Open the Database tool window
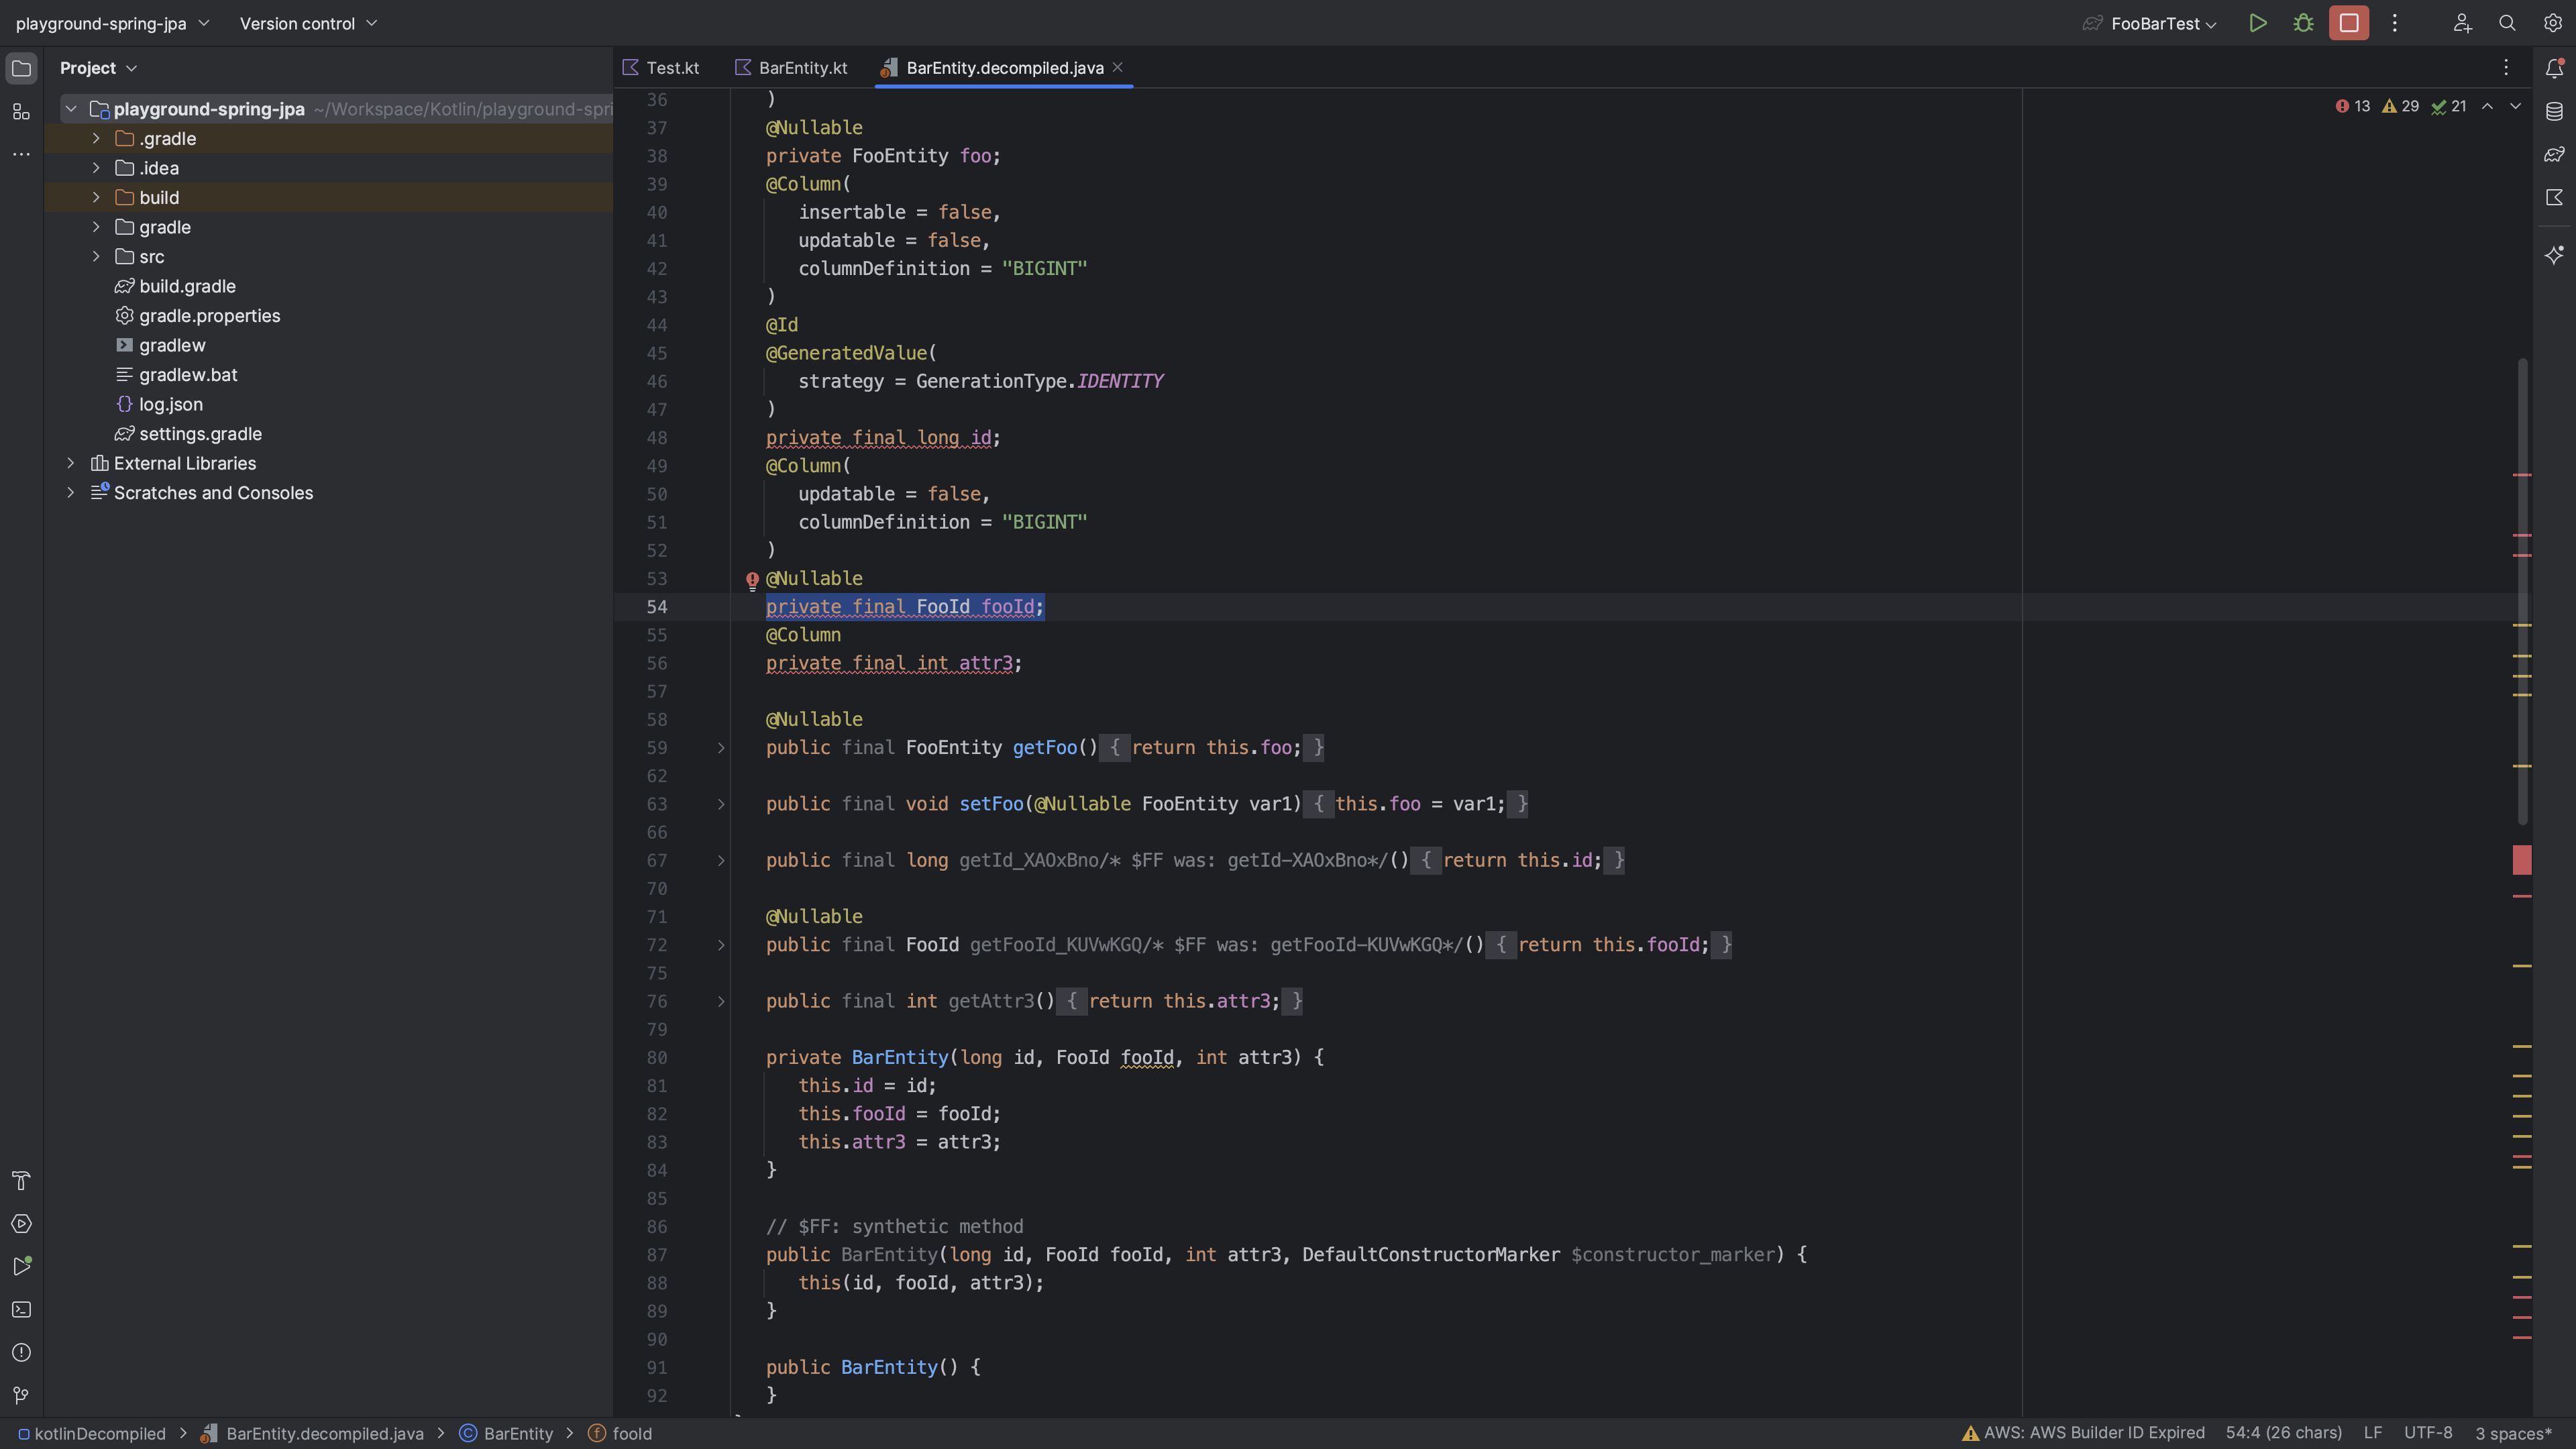The image size is (2576, 1449). (2554, 111)
